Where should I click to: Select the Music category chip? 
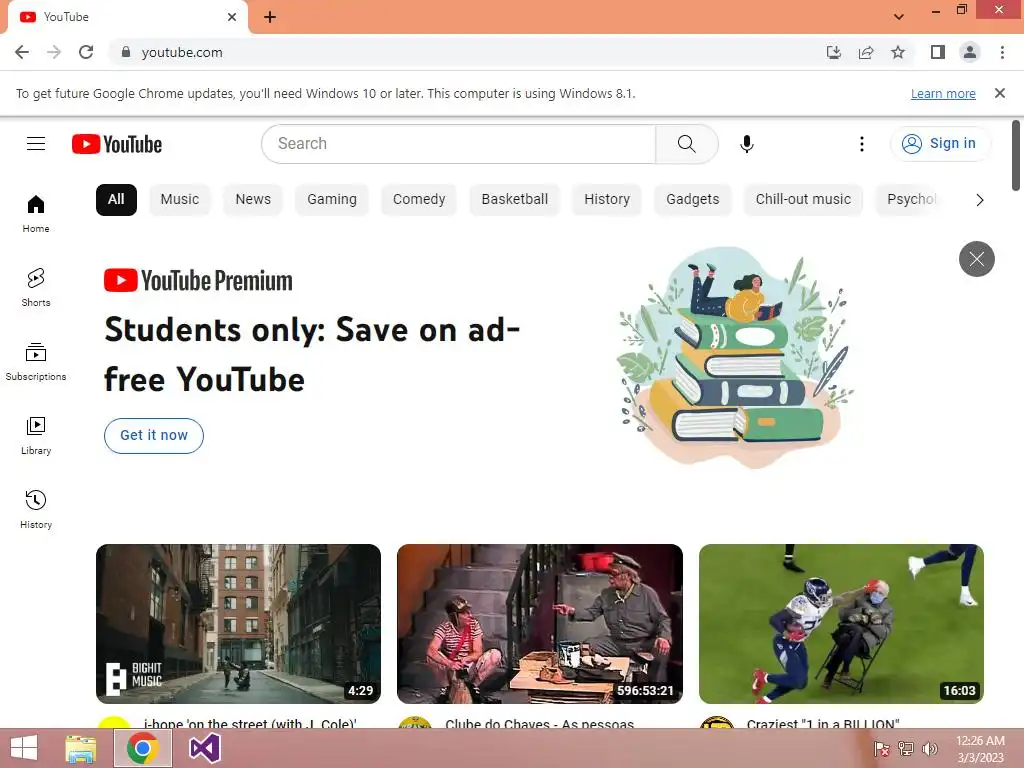(x=180, y=199)
